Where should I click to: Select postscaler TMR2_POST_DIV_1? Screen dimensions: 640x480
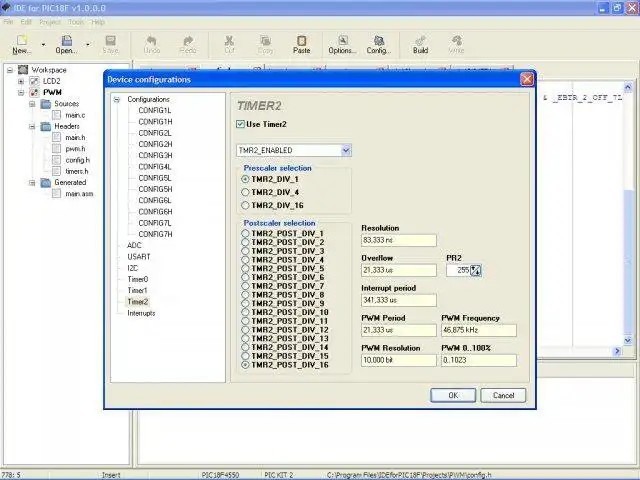[245, 233]
